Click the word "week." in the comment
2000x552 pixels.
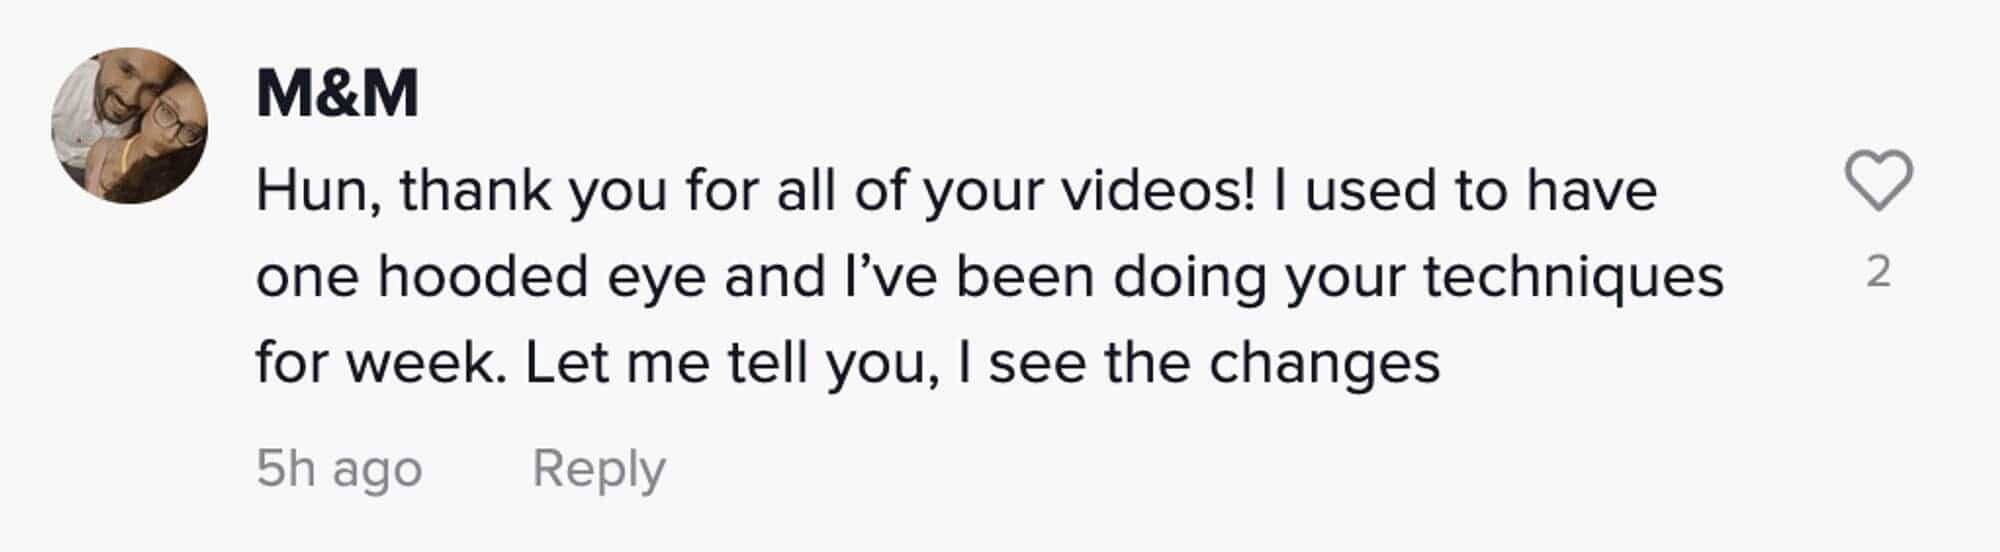point(425,363)
